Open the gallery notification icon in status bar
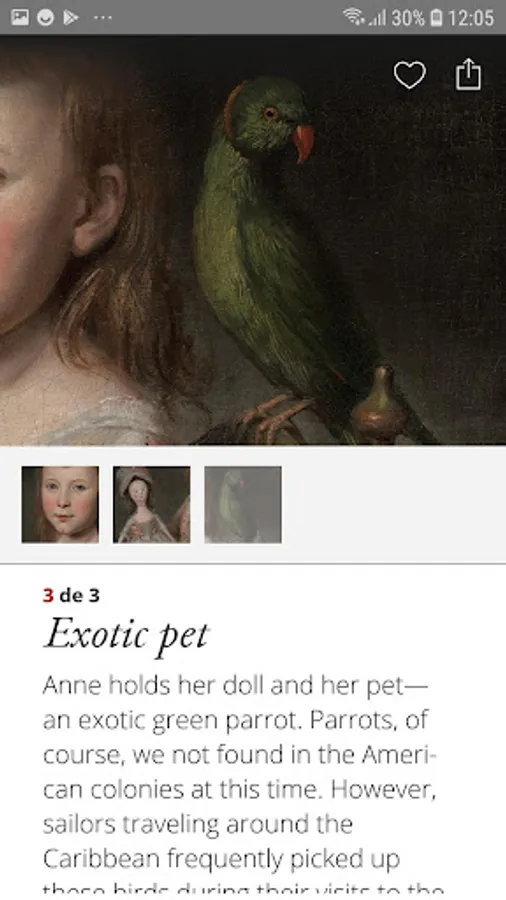 20,18
